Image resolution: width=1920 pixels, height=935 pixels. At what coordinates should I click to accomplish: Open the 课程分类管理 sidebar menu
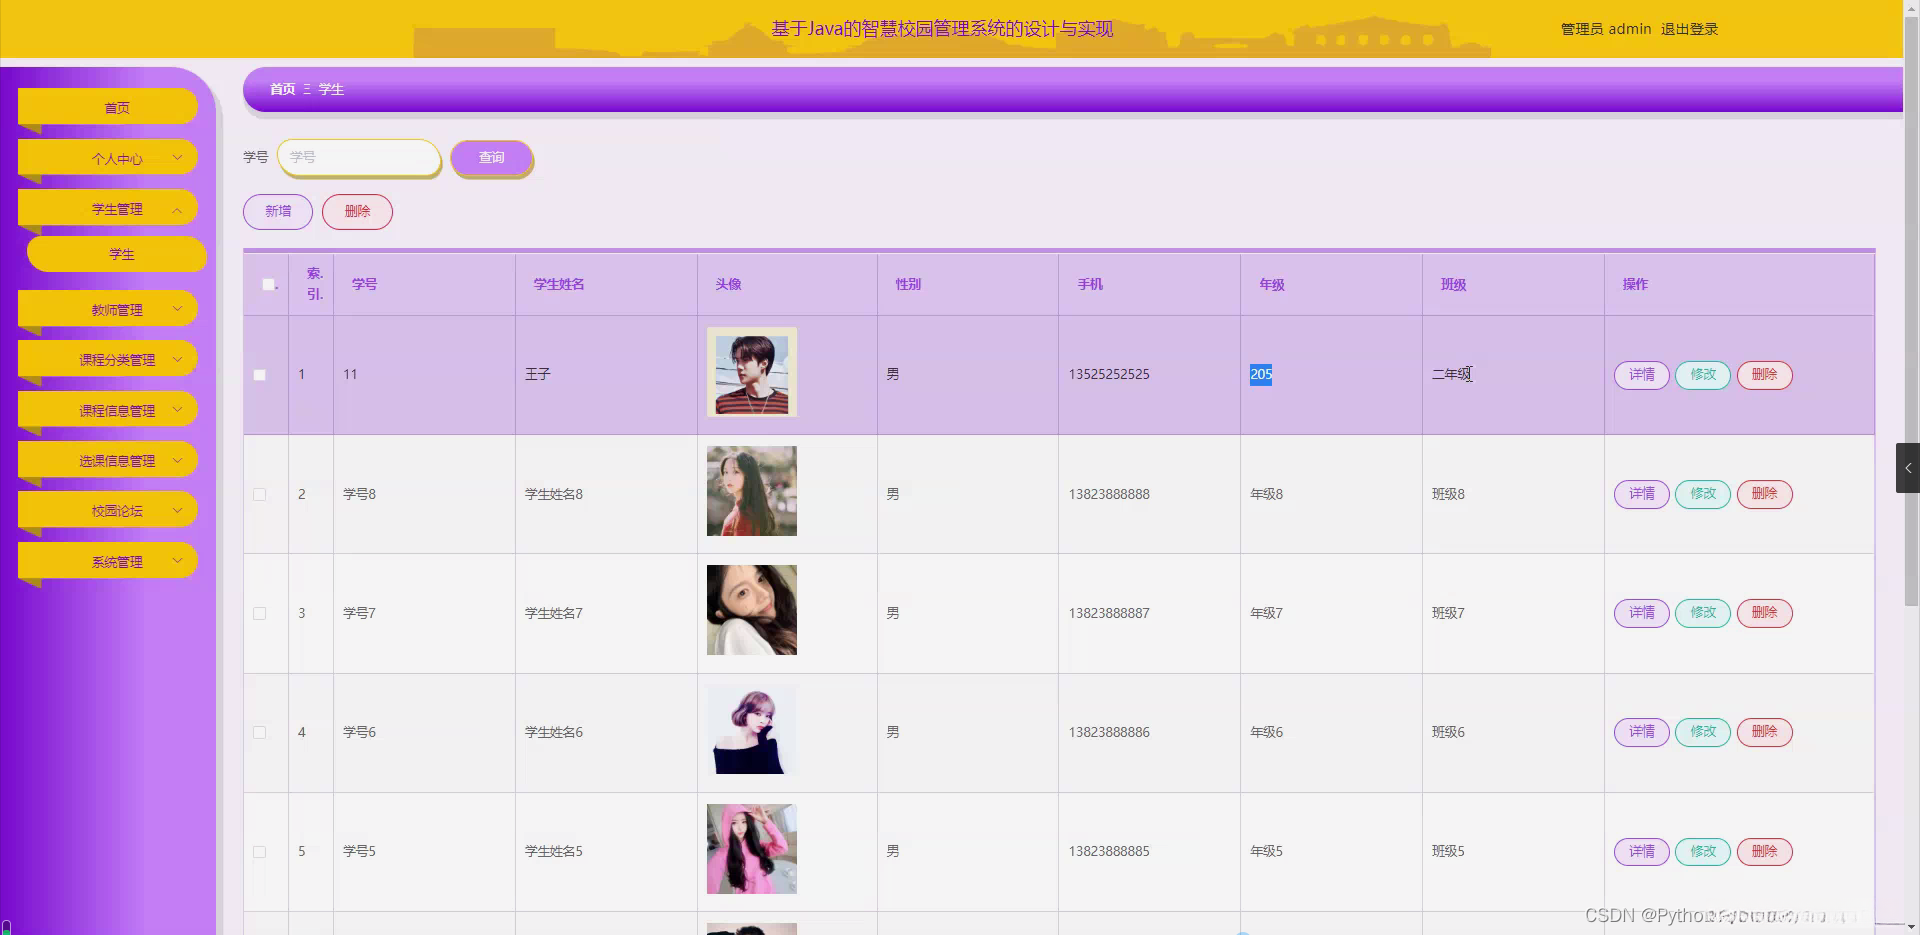(108, 359)
